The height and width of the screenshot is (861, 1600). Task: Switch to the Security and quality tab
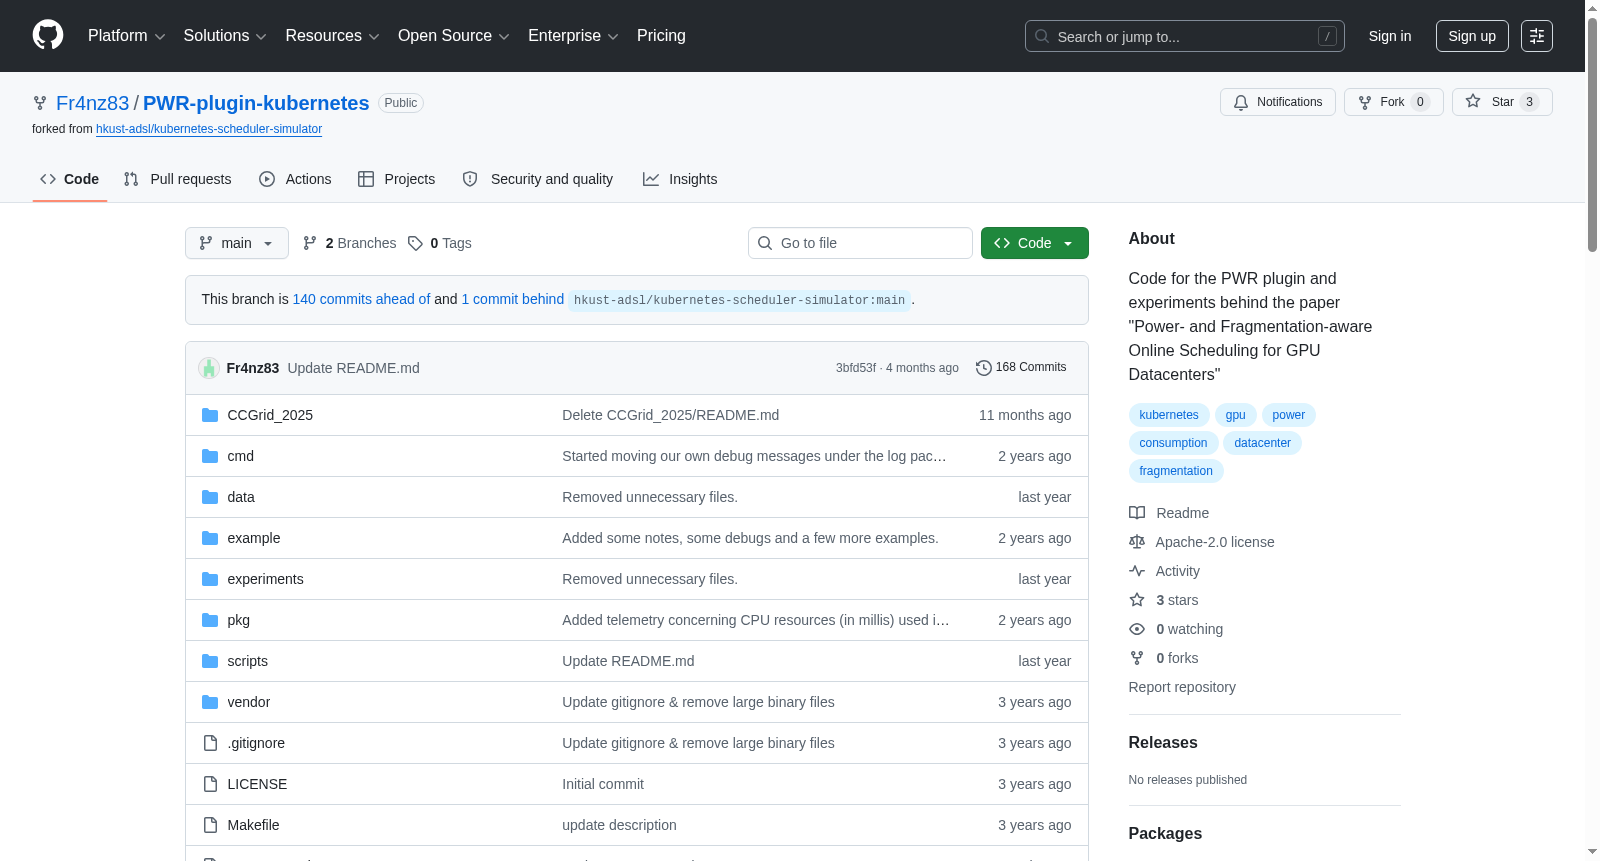point(538,179)
